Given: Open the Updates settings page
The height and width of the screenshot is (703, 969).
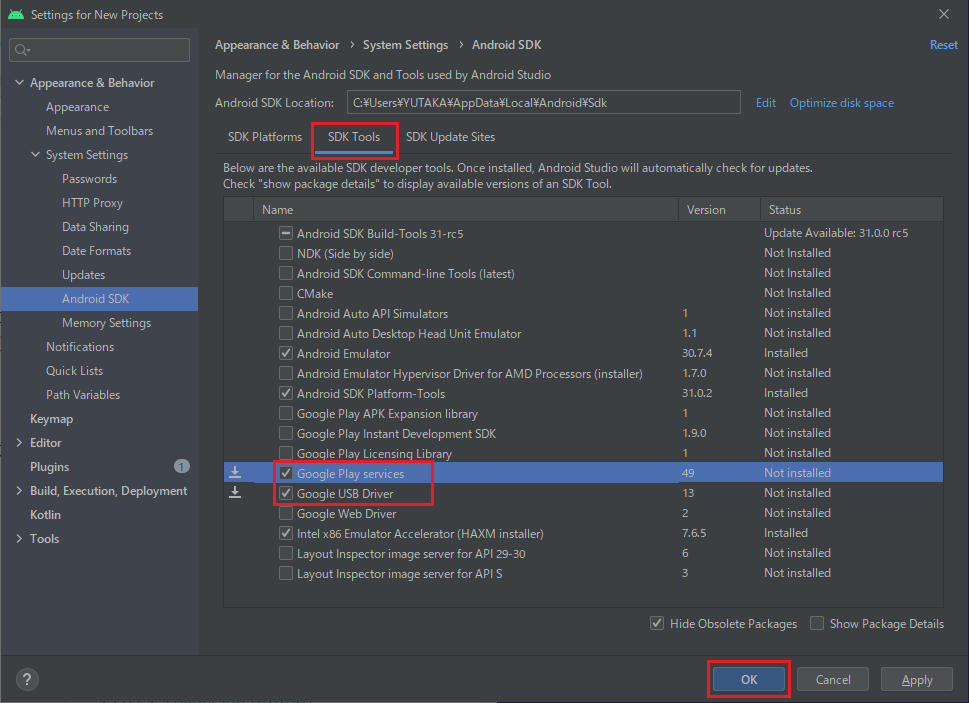Looking at the screenshot, I should [x=83, y=275].
